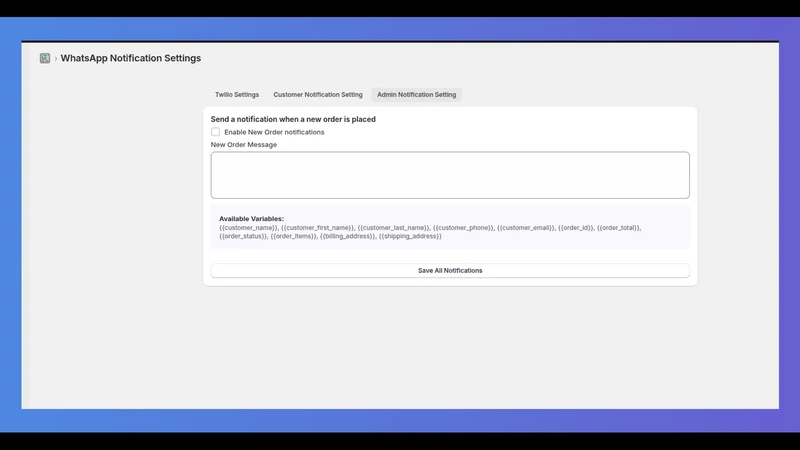Click the app icon beside the page title
This screenshot has width=800, height=450.
[x=45, y=58]
